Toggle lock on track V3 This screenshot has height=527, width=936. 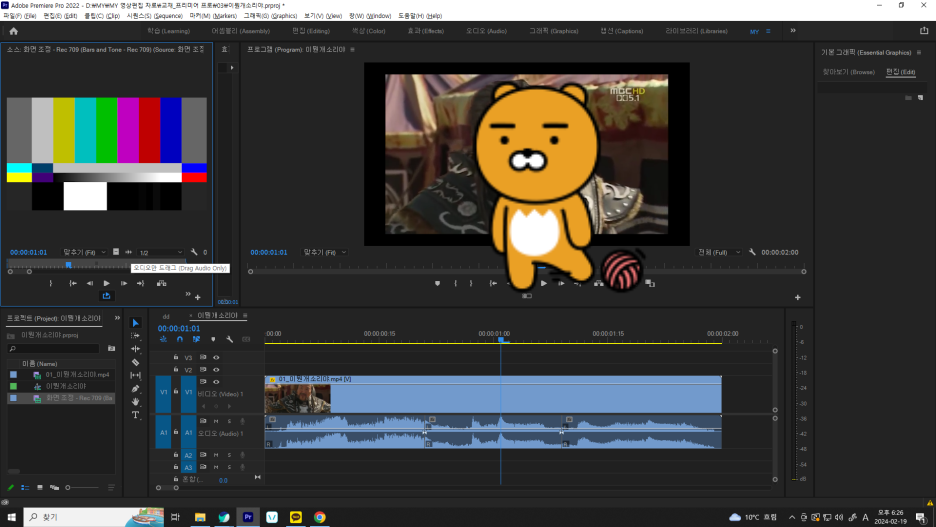point(176,357)
